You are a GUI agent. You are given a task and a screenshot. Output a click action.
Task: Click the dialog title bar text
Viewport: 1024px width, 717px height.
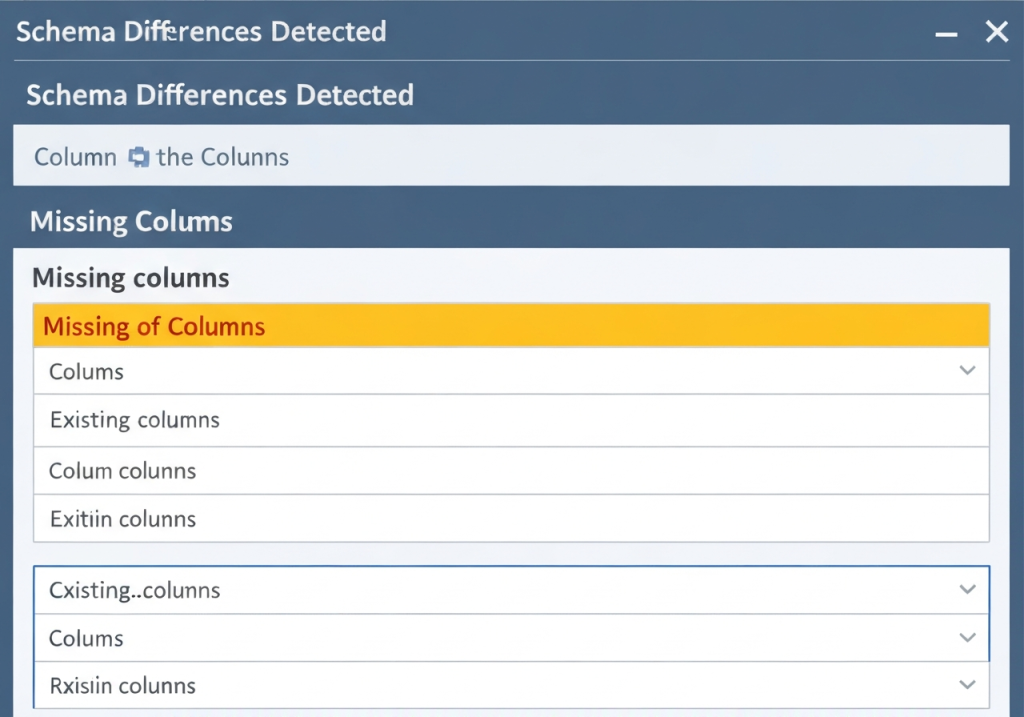[201, 31]
